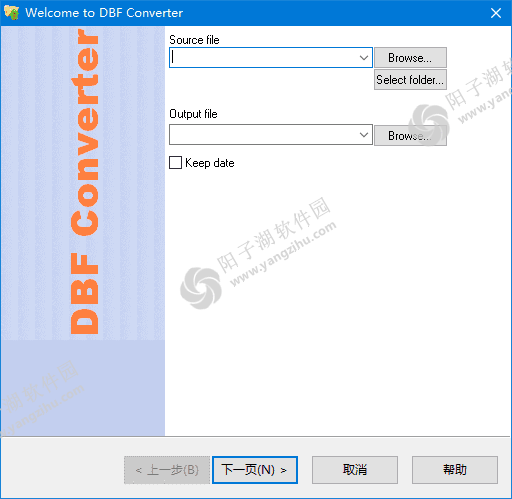Go to next page with 下一页(N)
The height and width of the screenshot is (499, 512).
pyautogui.click(x=255, y=470)
